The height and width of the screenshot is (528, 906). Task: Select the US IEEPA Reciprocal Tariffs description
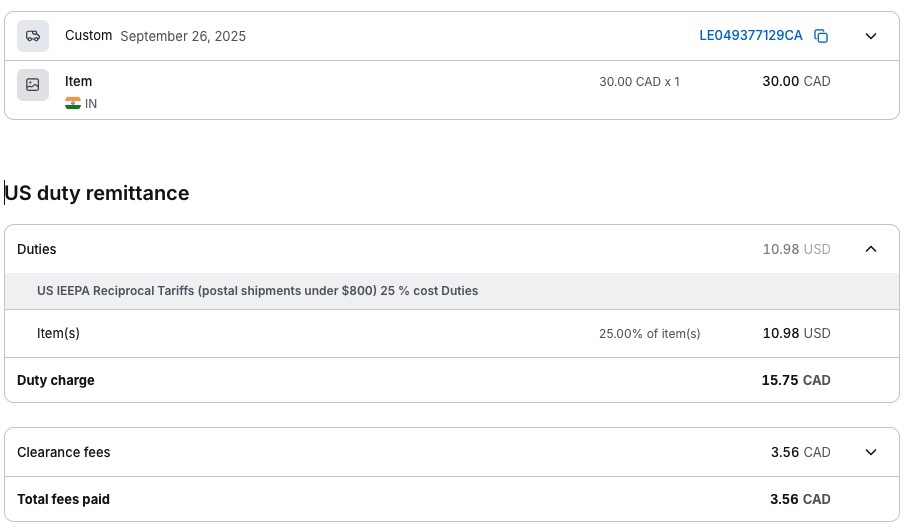pyautogui.click(x=257, y=291)
